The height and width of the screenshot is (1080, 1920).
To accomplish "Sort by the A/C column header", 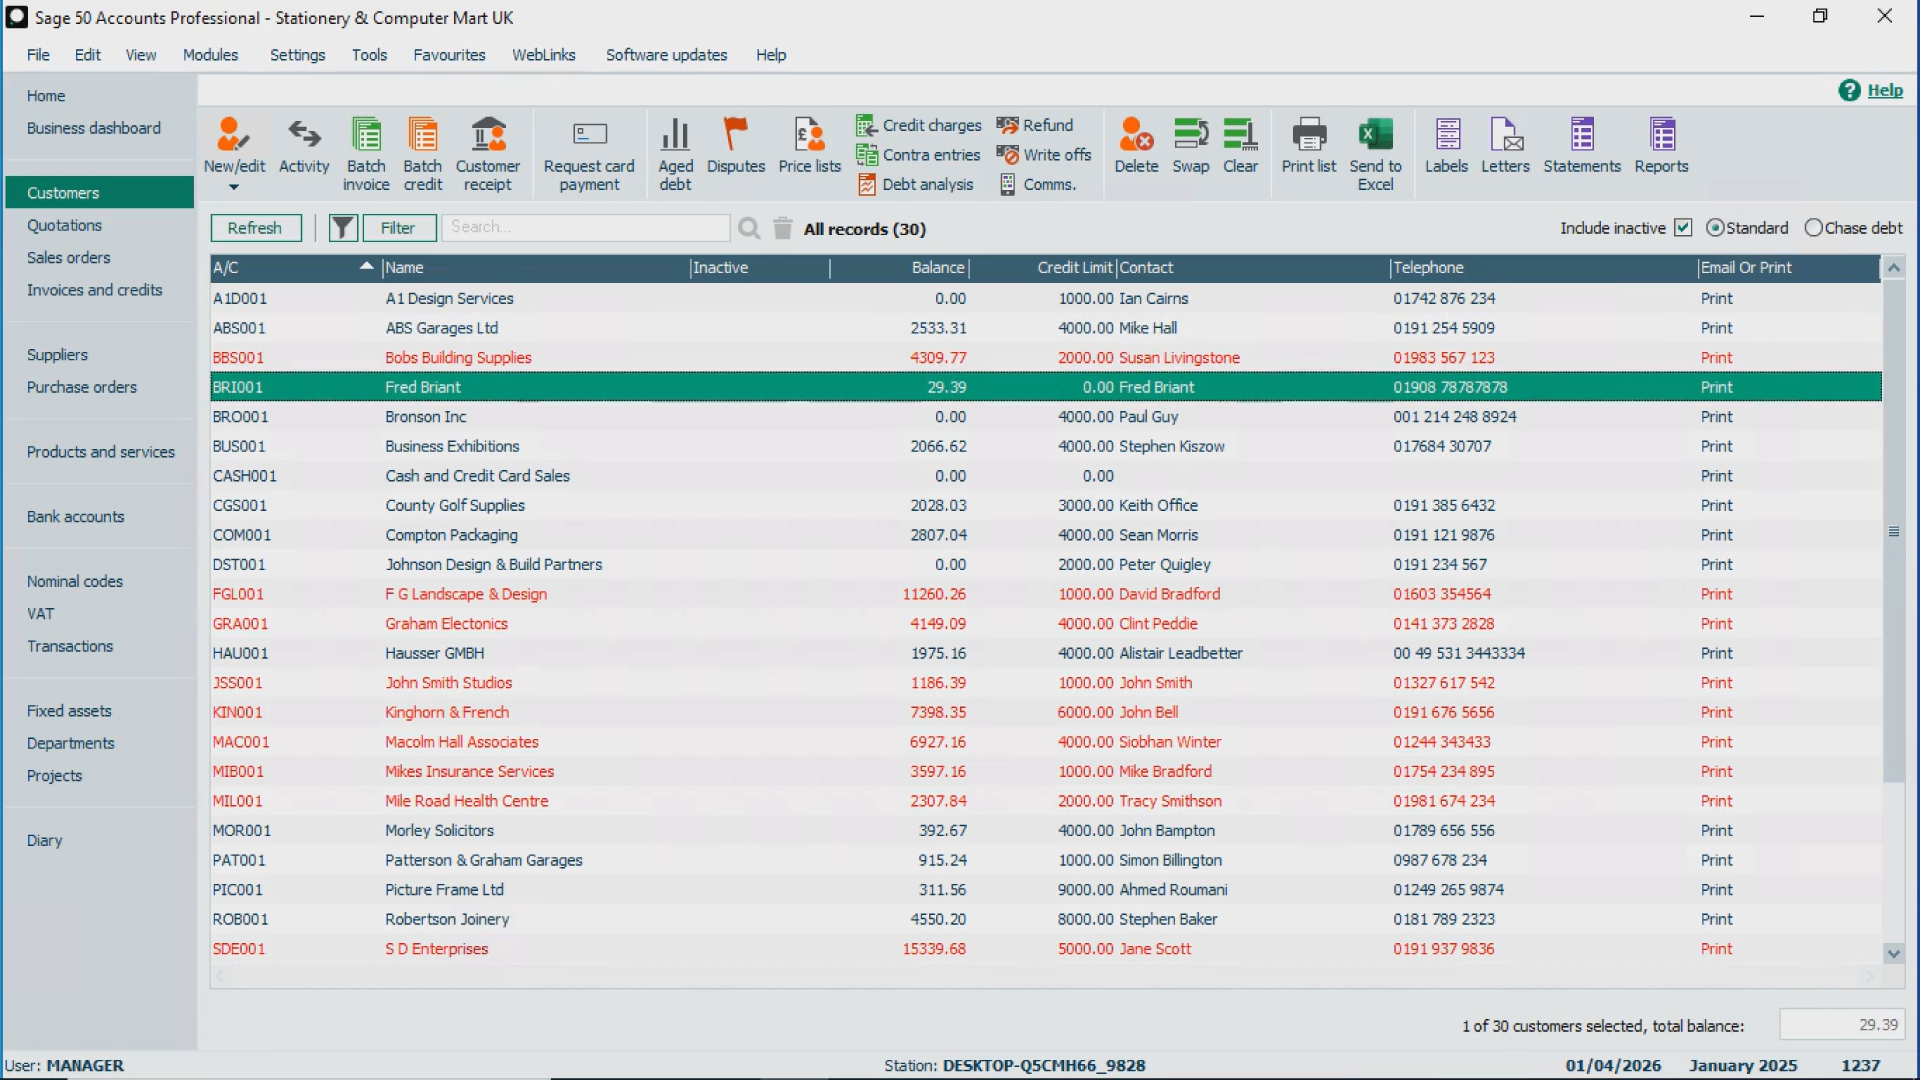I will (295, 268).
